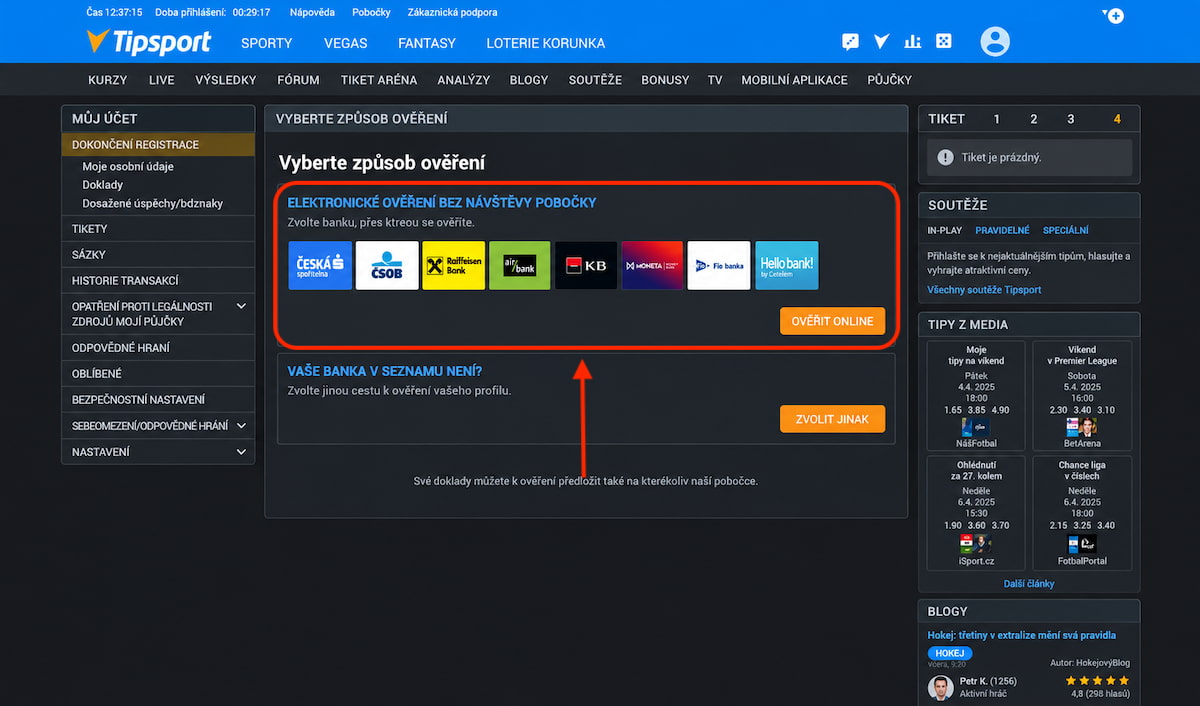Image resolution: width=1200 pixels, height=706 pixels.
Task: Open BONUSY in navigation bar
Action: [665, 80]
